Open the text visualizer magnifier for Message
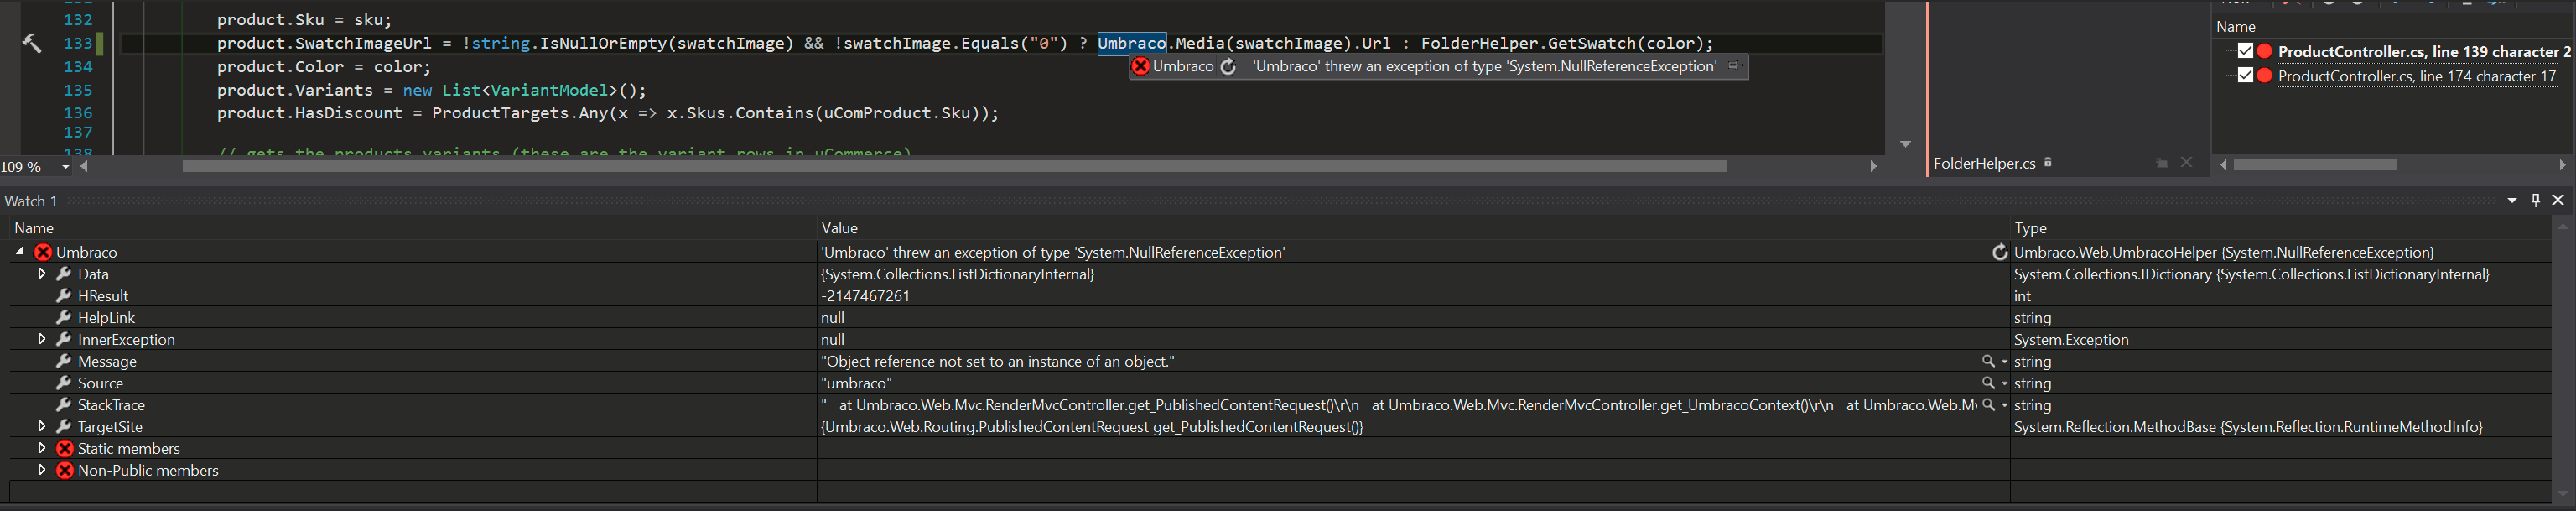This screenshot has width=2576, height=511. pyautogui.click(x=1988, y=361)
